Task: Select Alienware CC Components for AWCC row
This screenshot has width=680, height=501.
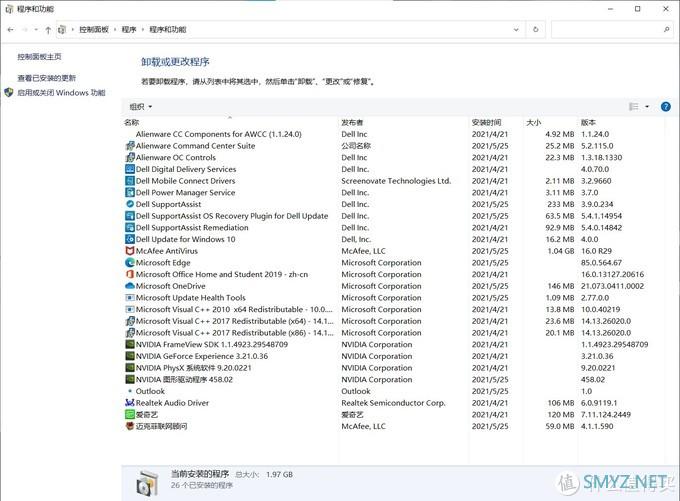Action: 393,134
